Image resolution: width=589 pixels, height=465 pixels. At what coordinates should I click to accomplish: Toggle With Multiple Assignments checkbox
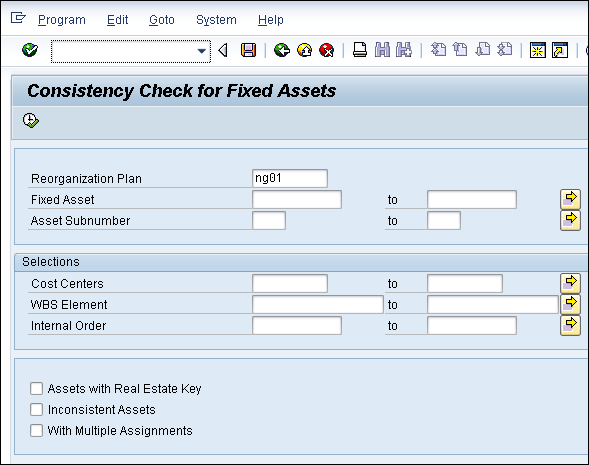coord(36,430)
